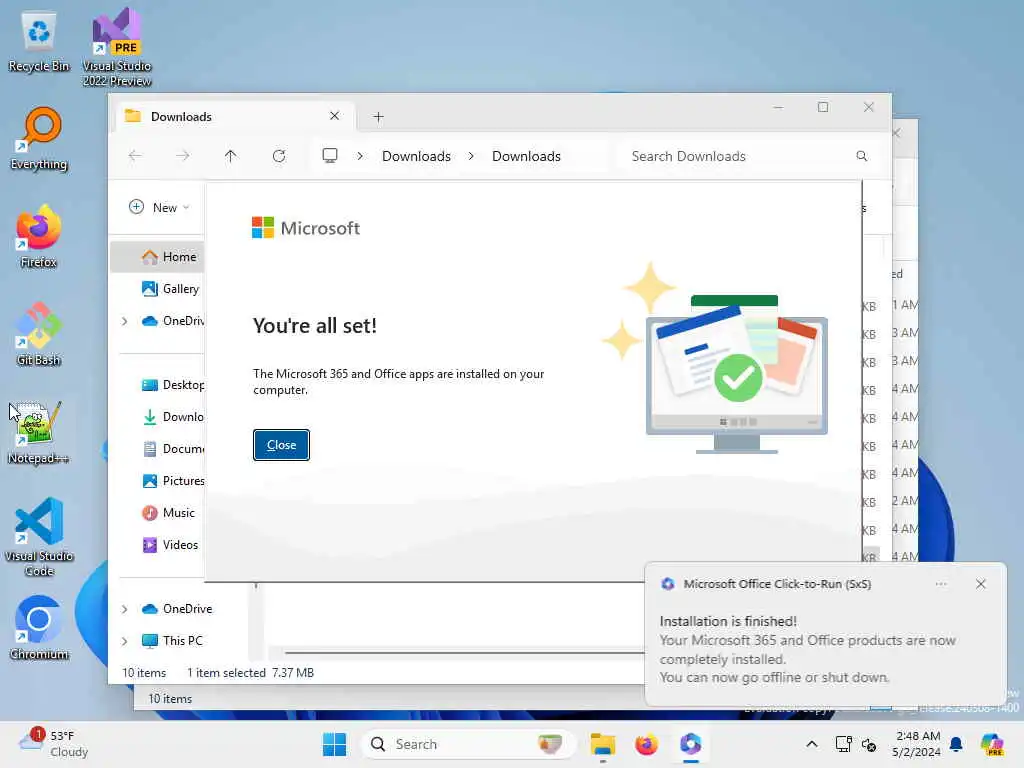Select the Everything search desktop shortcut
Image resolution: width=1024 pixels, height=768 pixels.
point(39,138)
